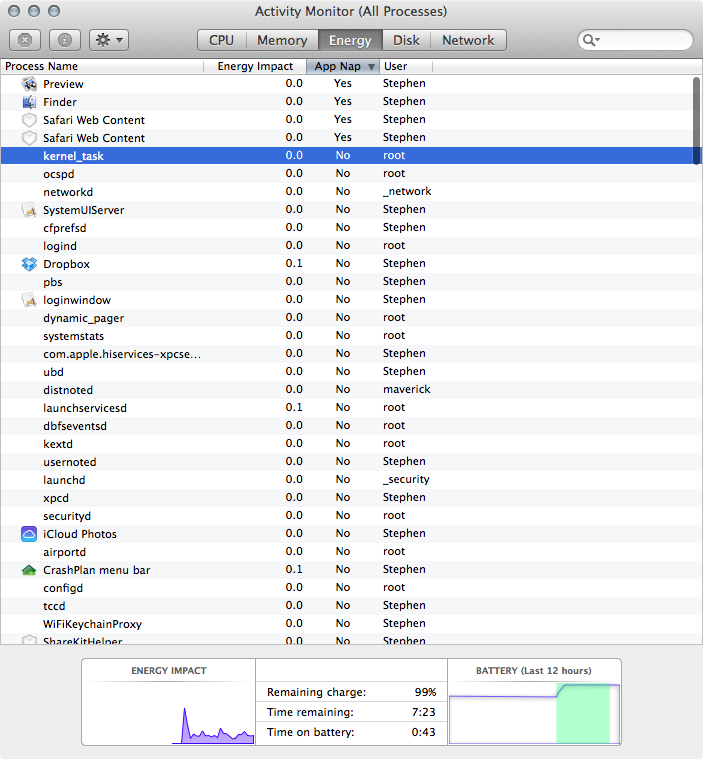Viewport: 703px width, 759px height.
Task: Click the maverick user on distnoted row
Action: (x=407, y=389)
